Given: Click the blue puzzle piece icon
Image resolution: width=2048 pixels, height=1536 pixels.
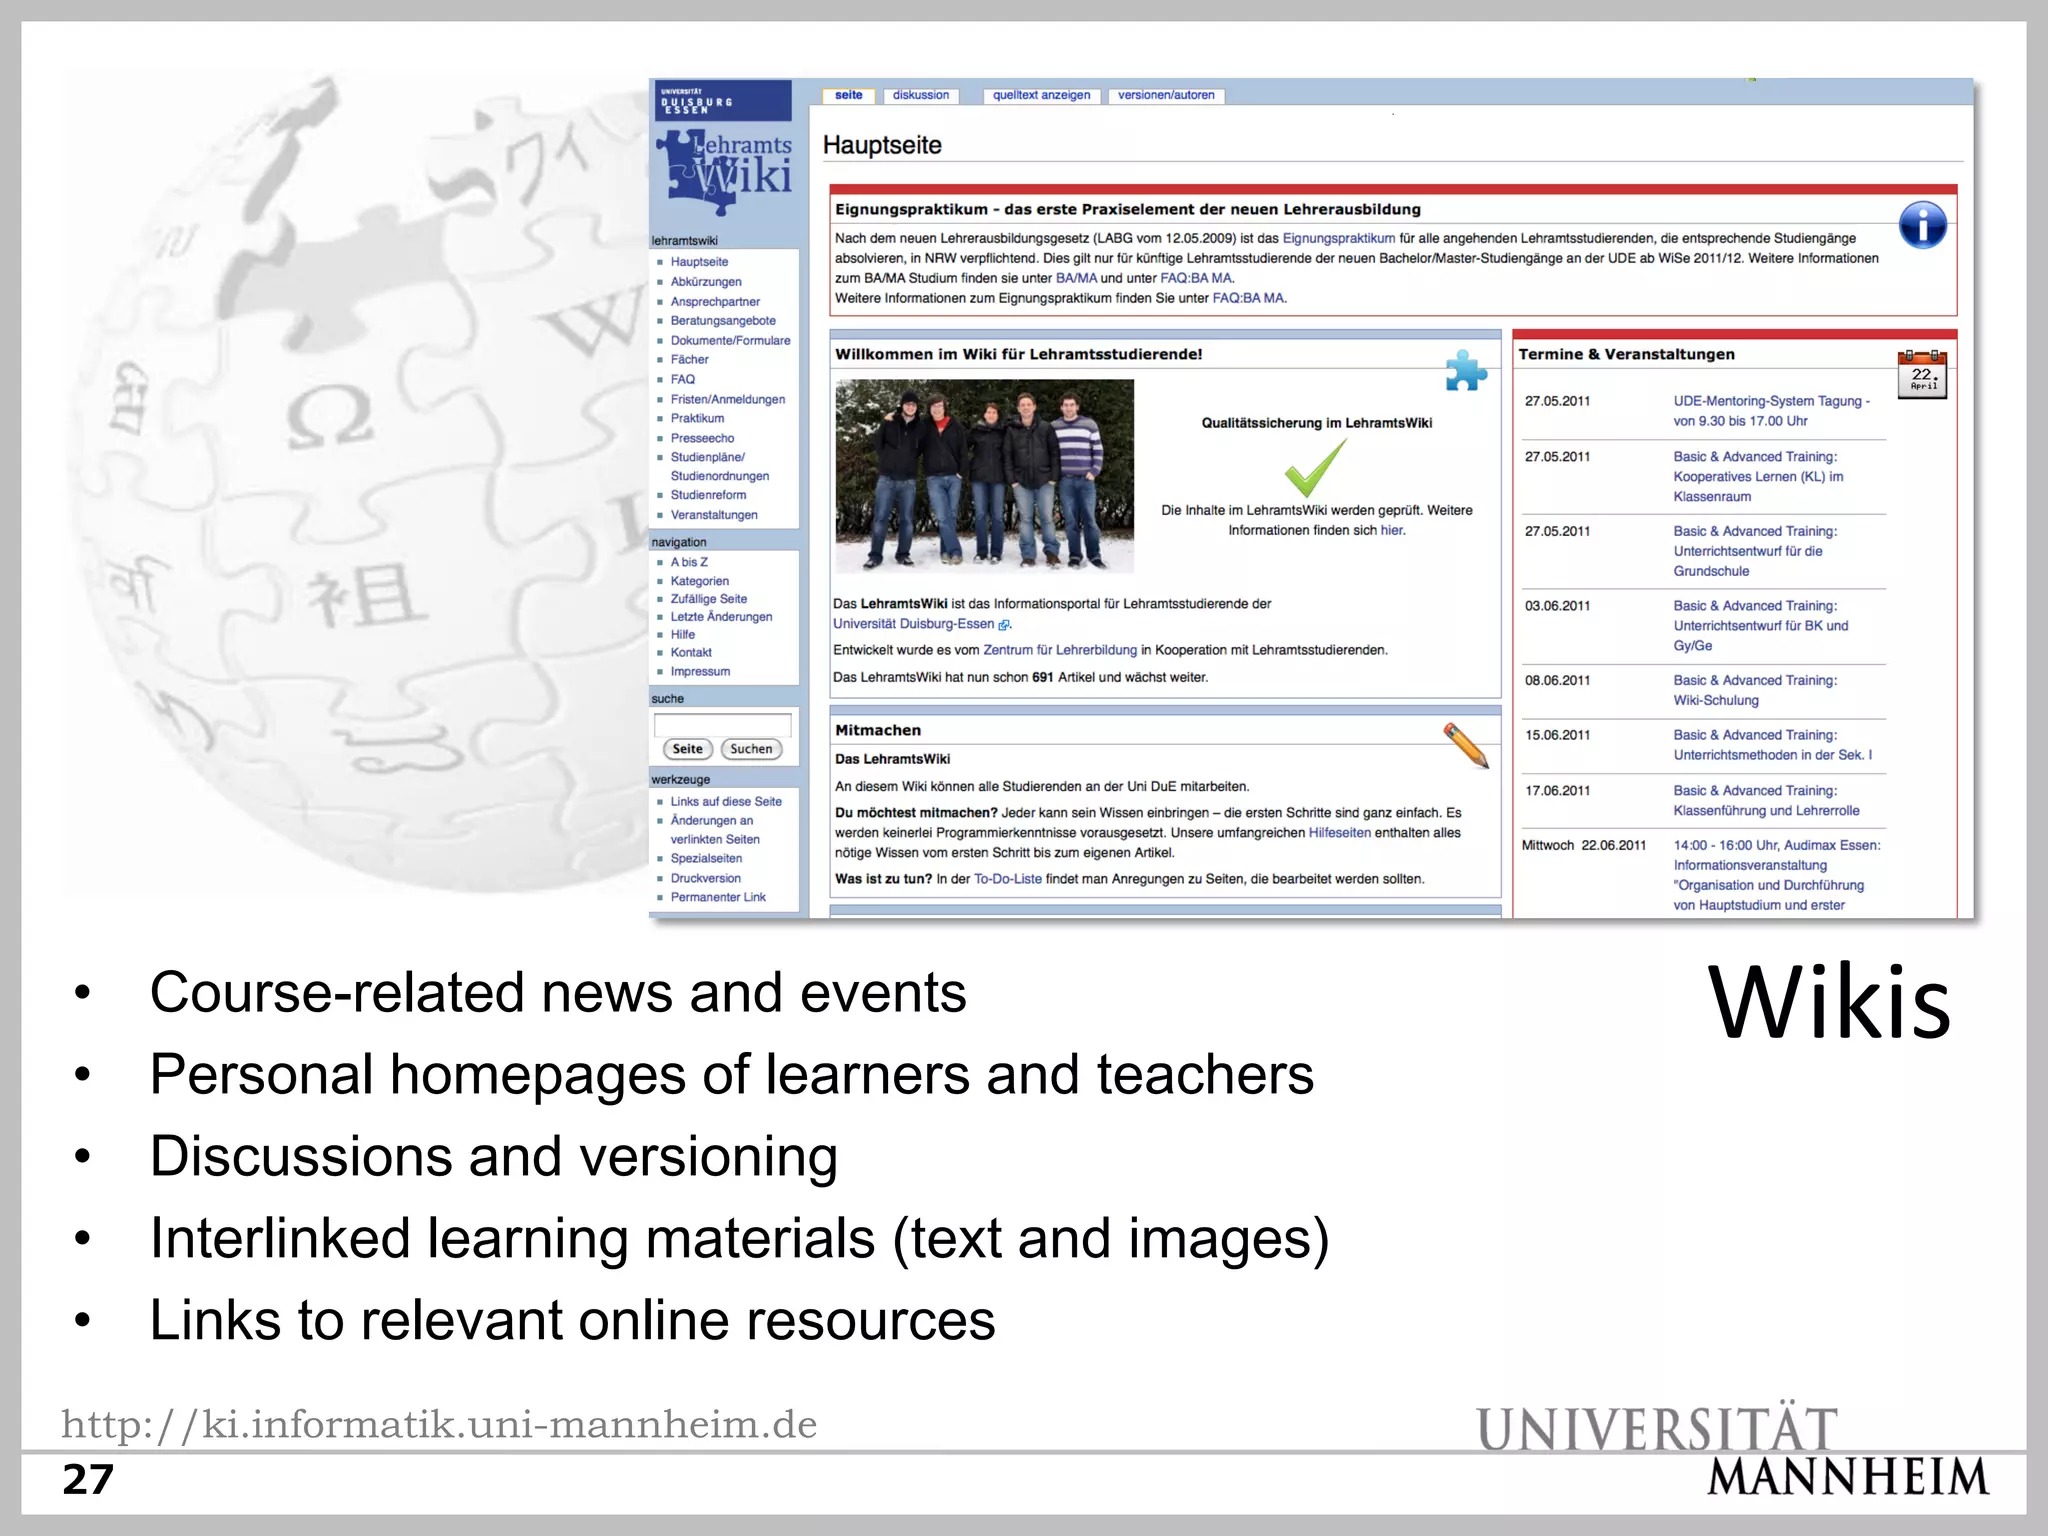Looking at the screenshot, I should point(1466,371).
